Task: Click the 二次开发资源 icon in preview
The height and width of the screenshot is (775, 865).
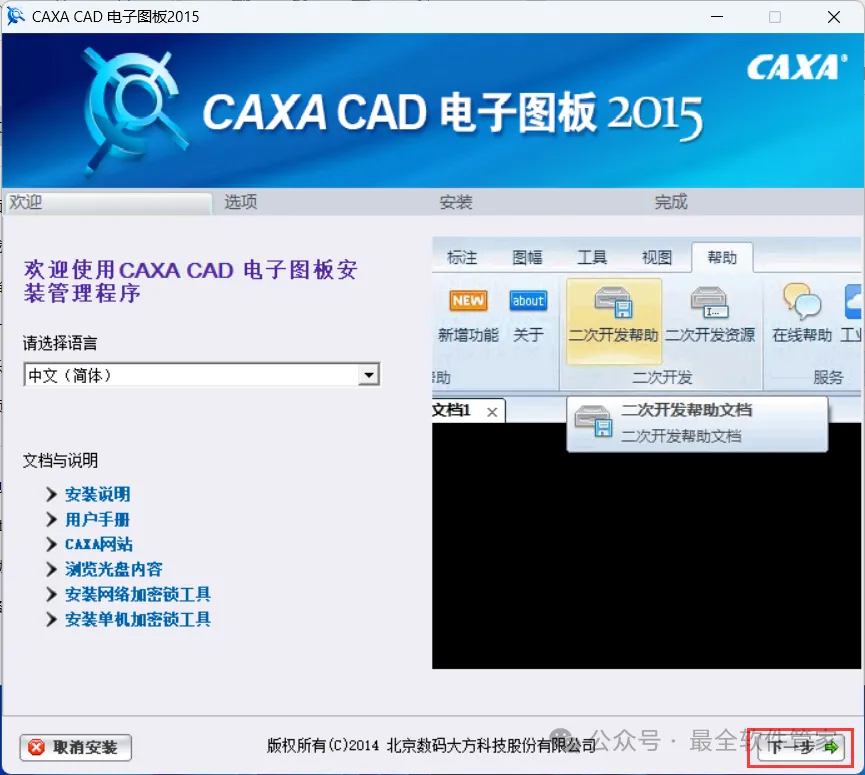Action: [x=710, y=316]
